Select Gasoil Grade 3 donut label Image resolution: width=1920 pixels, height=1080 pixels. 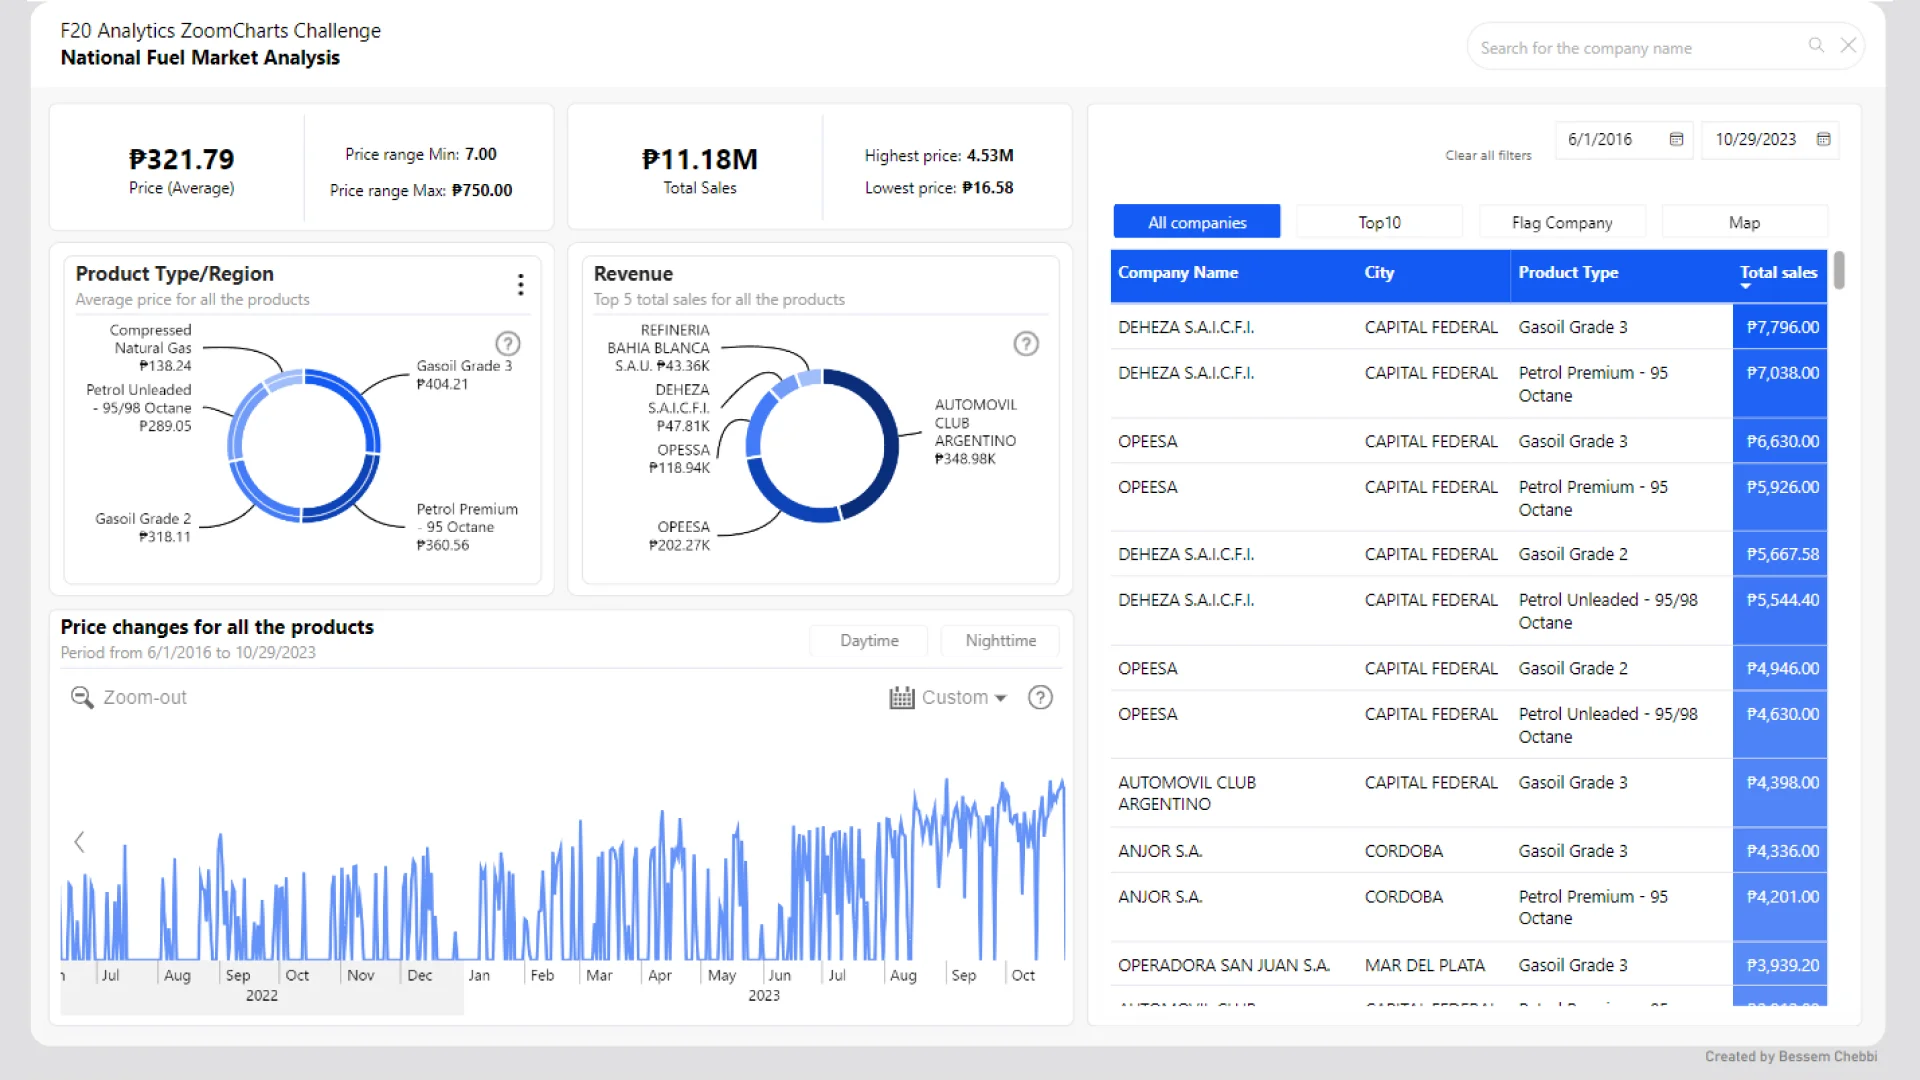pyautogui.click(x=464, y=375)
